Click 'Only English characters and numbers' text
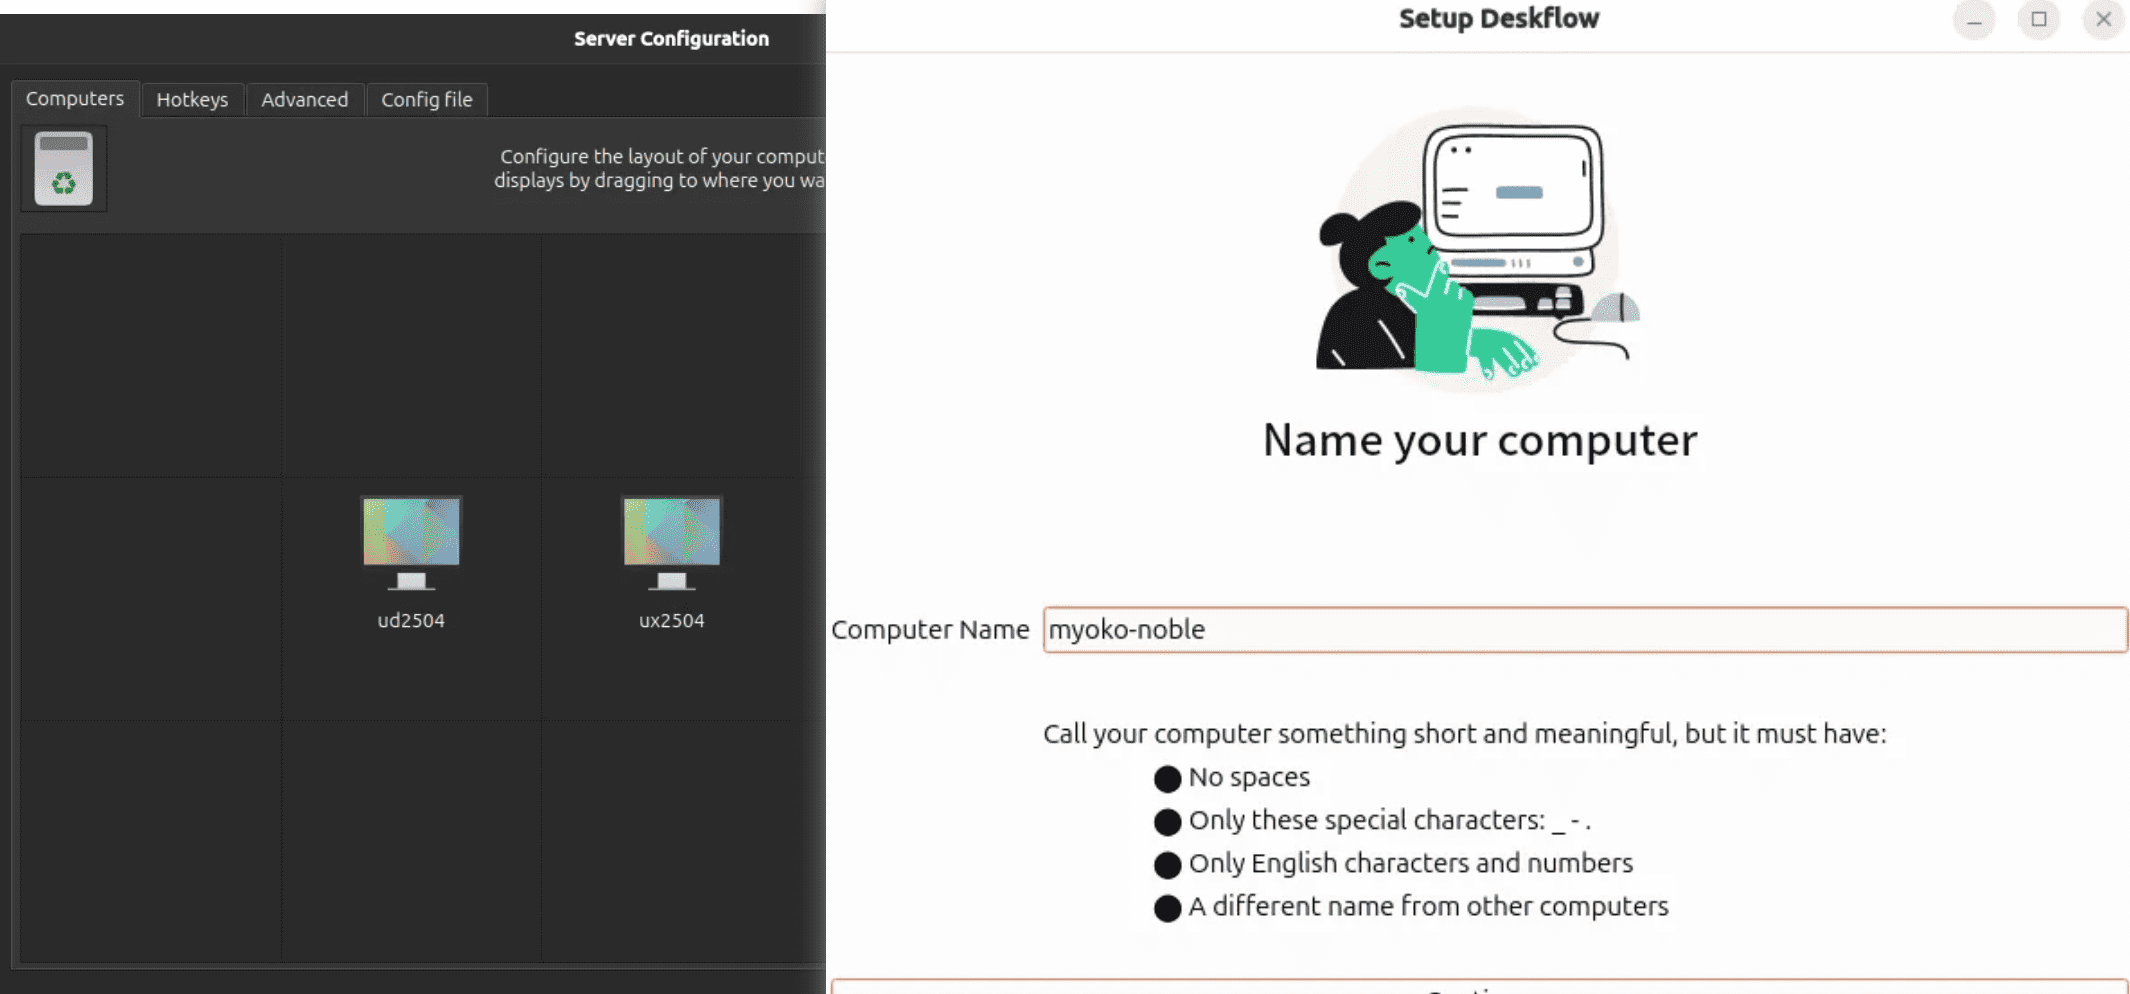2130x994 pixels. (1411, 863)
